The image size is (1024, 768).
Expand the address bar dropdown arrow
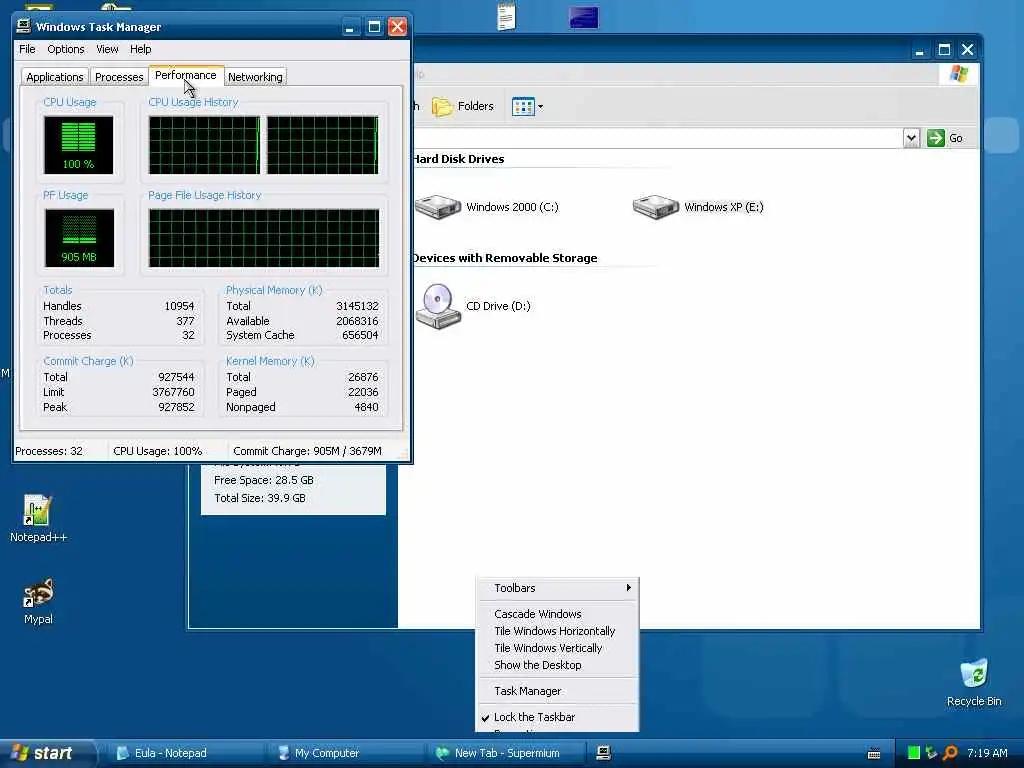pos(912,138)
